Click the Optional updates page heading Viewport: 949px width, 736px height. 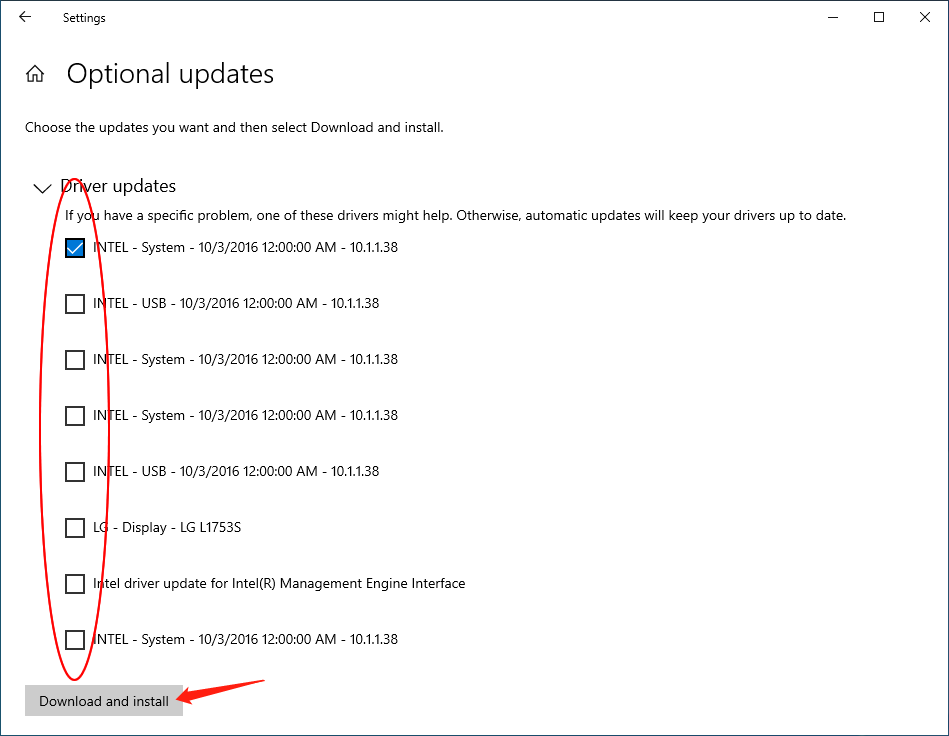170,74
